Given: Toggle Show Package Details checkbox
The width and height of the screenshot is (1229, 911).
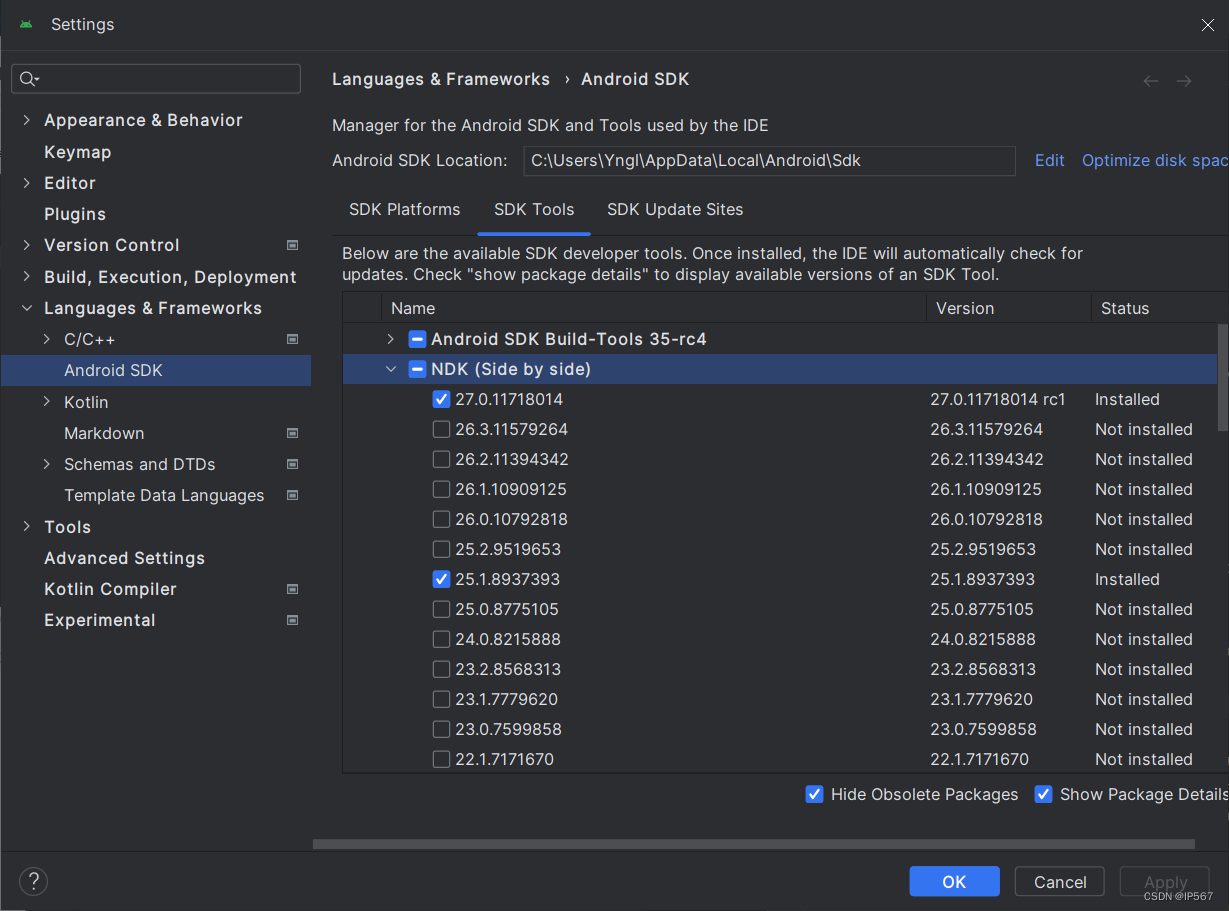Looking at the screenshot, I should click(x=1043, y=794).
